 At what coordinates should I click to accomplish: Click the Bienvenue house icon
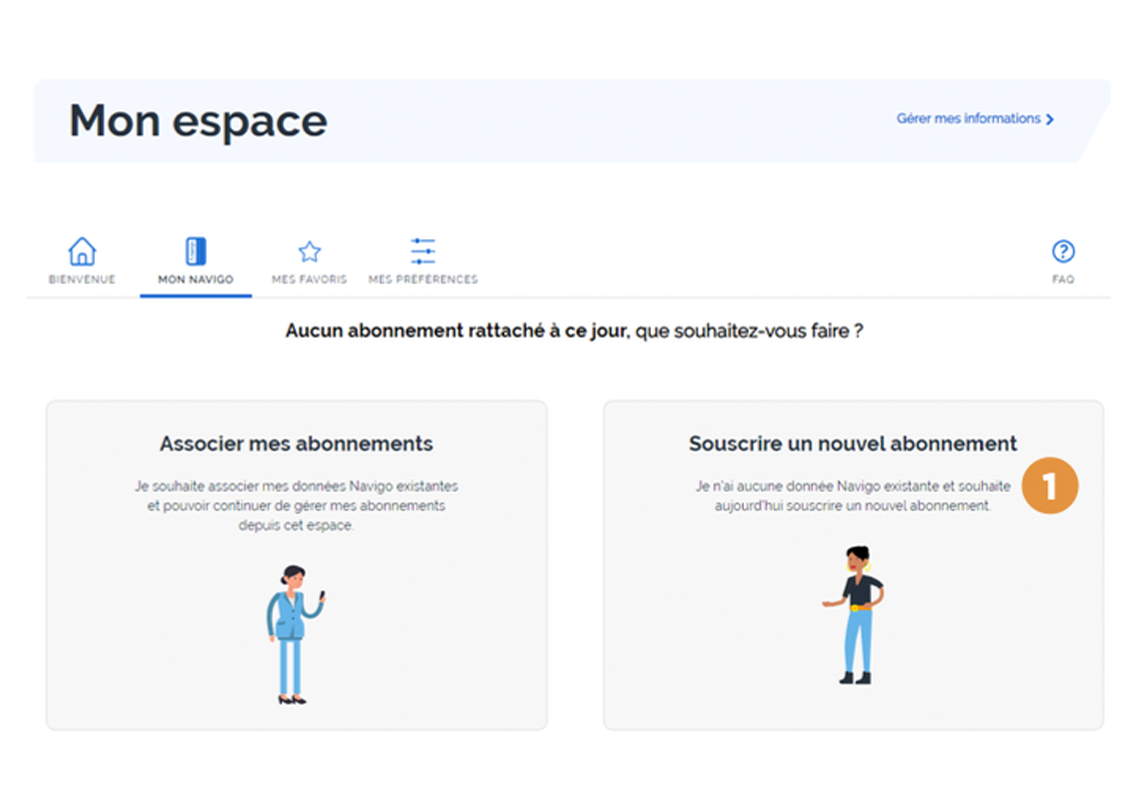[x=82, y=252]
